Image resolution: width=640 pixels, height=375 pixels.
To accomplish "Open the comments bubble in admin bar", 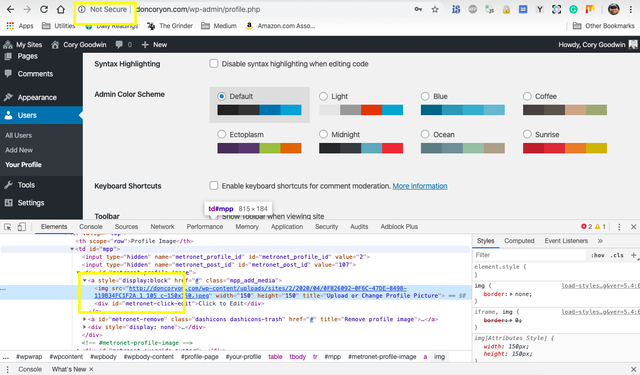I will (124, 44).
